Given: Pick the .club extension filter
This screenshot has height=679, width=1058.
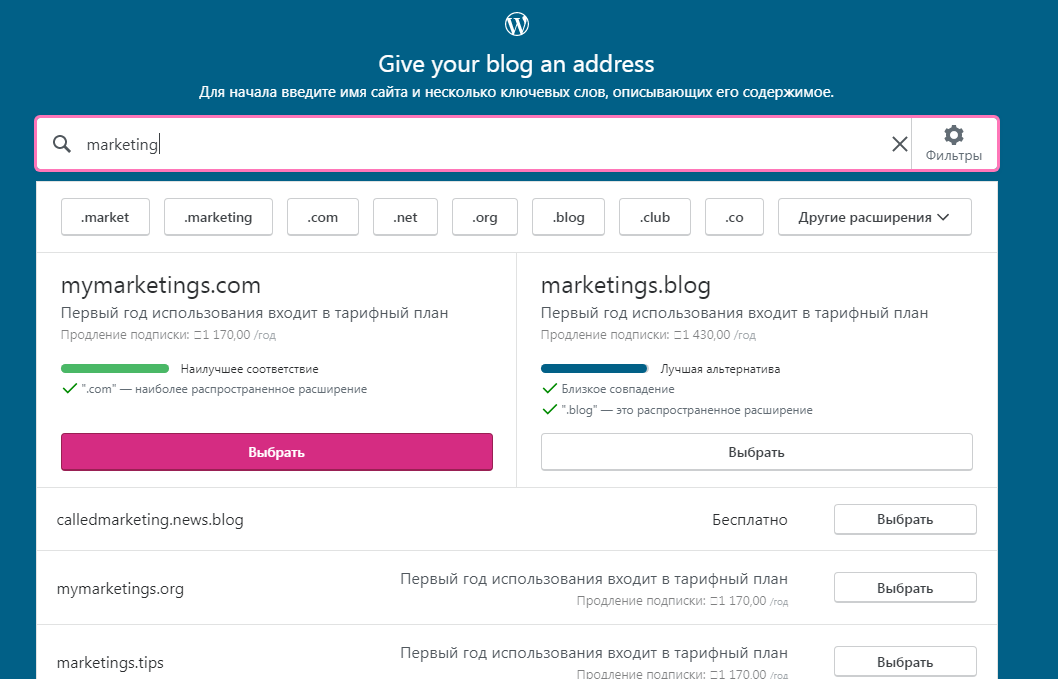Looking at the screenshot, I should point(655,217).
